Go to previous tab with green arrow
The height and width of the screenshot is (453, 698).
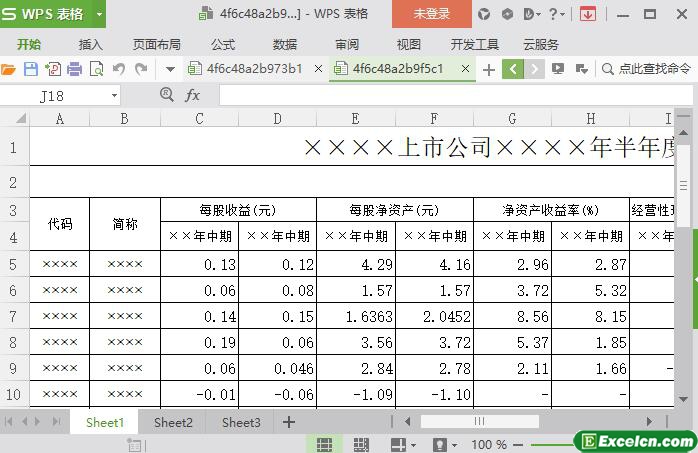[513, 69]
